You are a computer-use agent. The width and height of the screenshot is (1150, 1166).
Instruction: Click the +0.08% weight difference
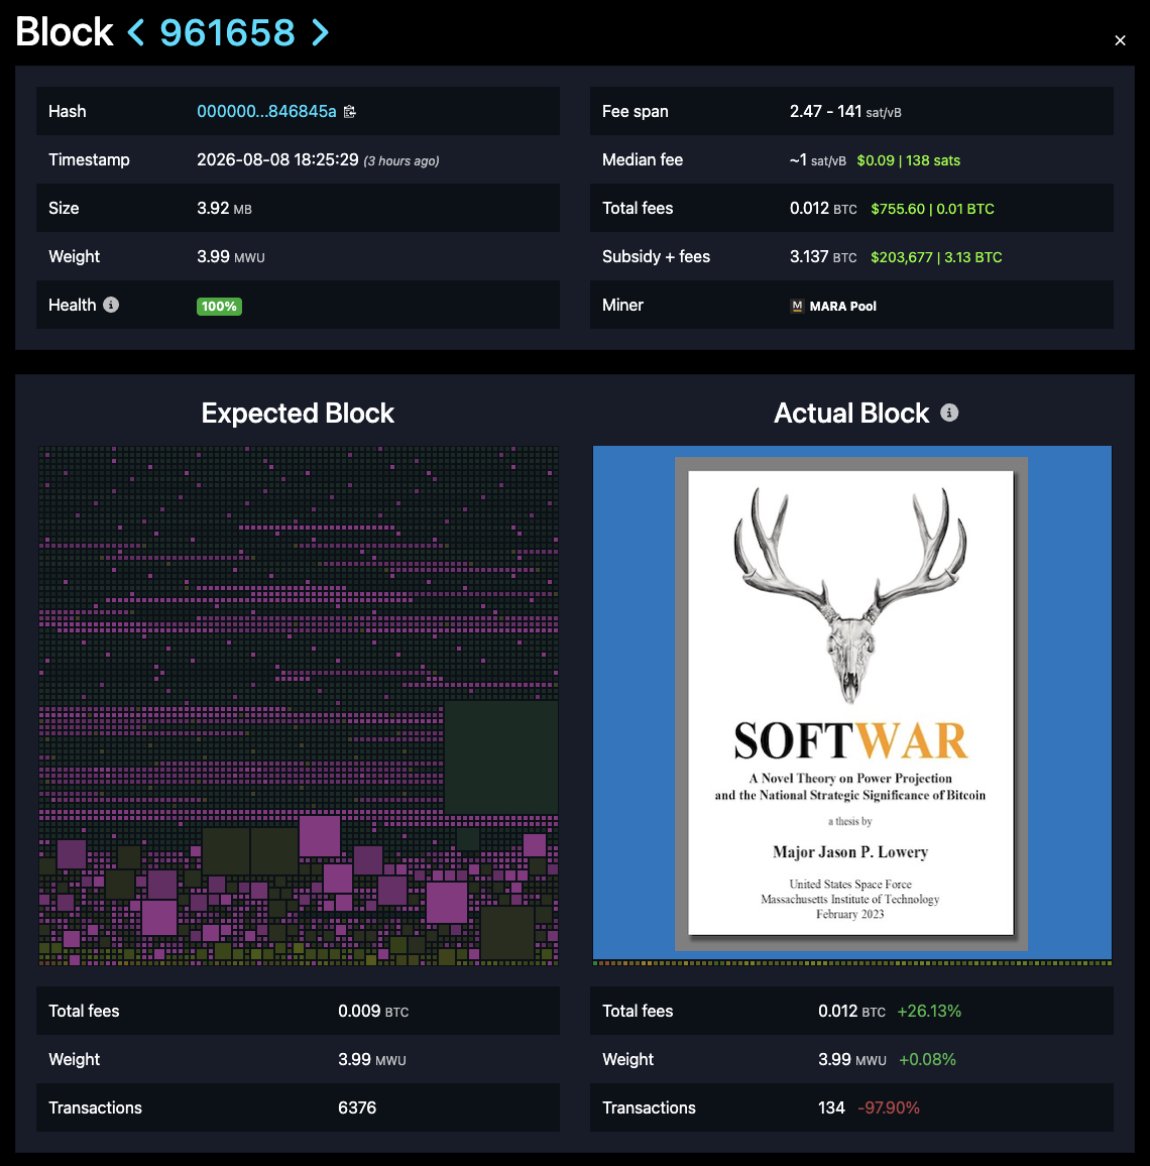tap(927, 1060)
